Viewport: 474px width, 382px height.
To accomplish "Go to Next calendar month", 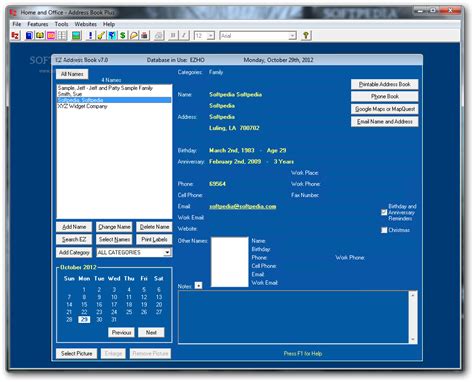I will (x=151, y=332).
